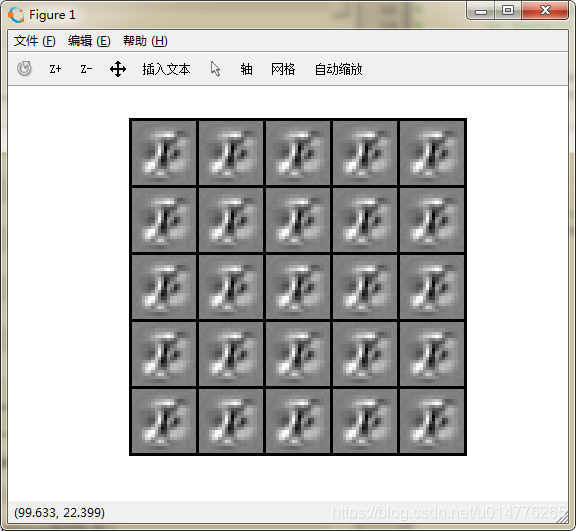Click the Figure 1 Octave title icon
The height and width of the screenshot is (531, 576).
[x=16, y=15]
